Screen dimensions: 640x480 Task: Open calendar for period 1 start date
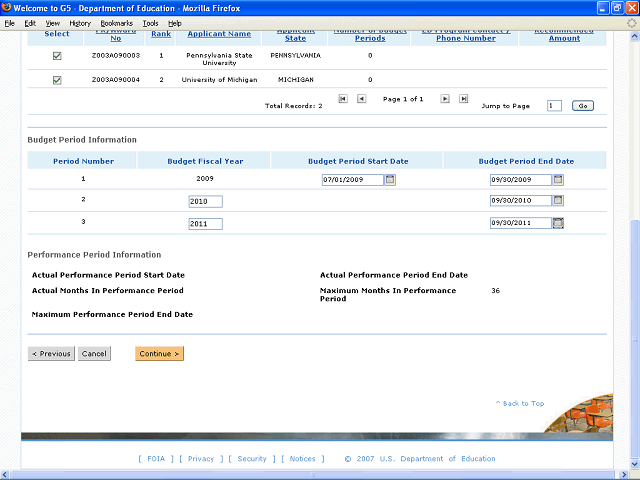coord(391,180)
